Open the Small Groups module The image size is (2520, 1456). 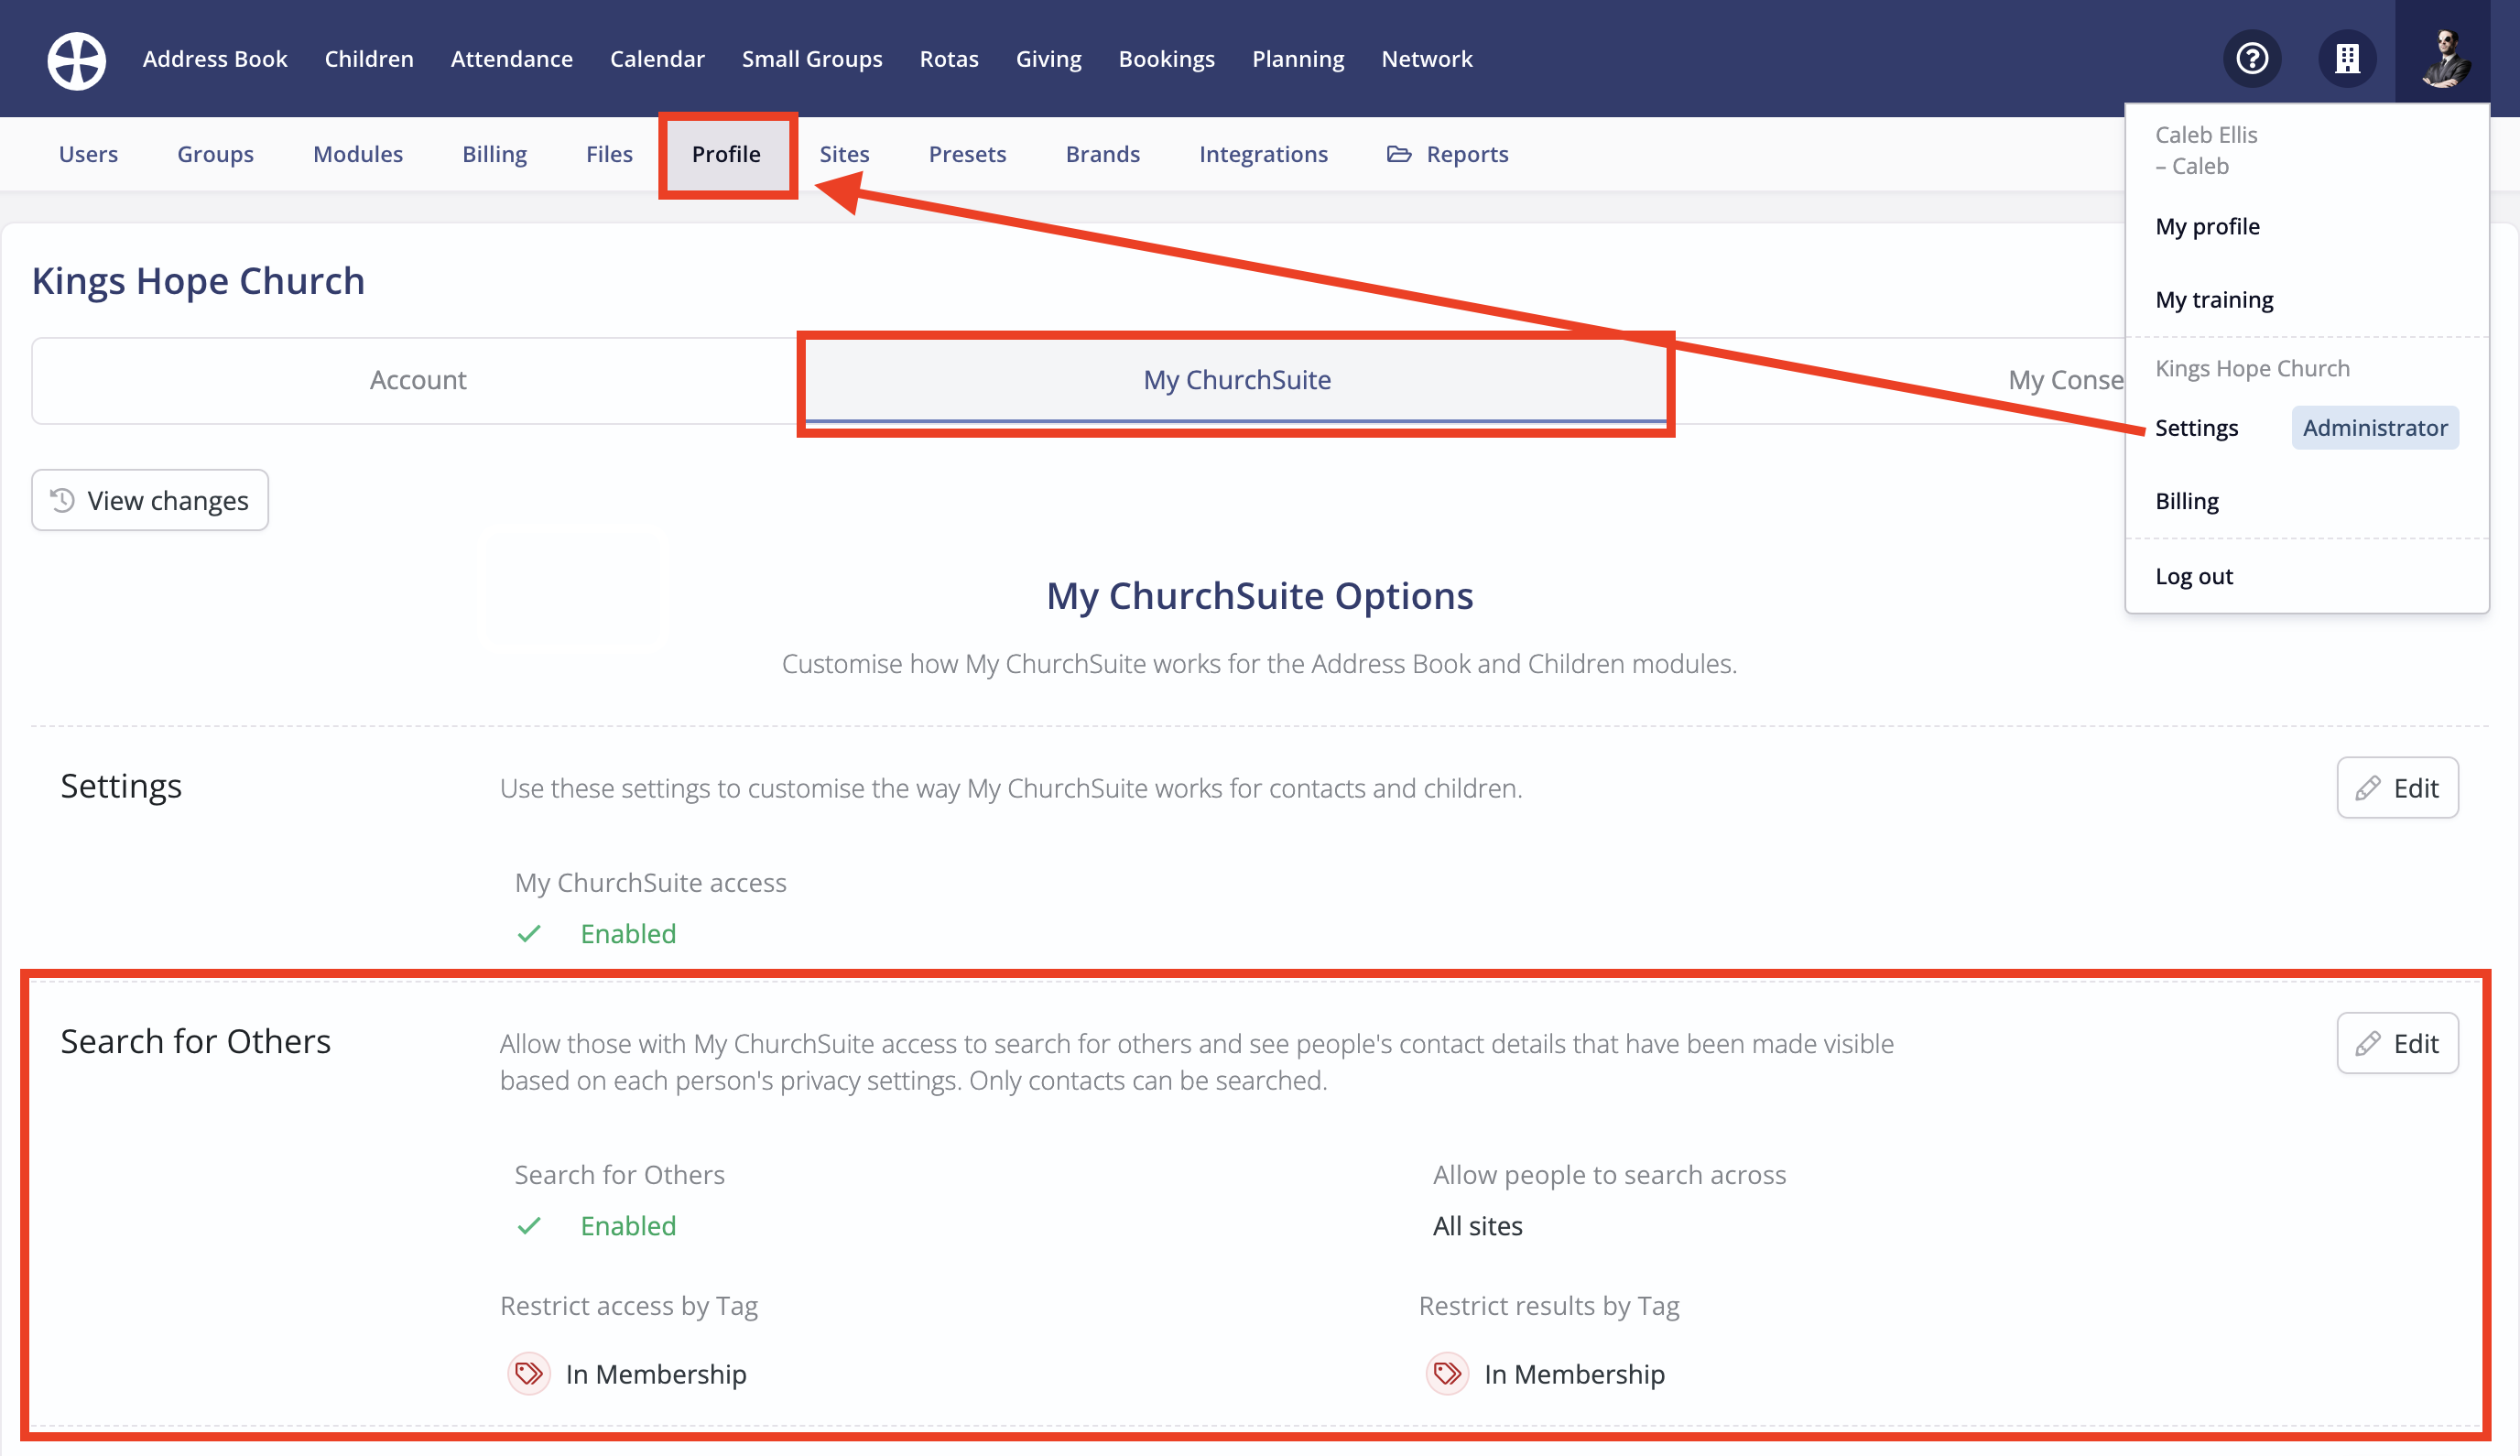tap(811, 59)
